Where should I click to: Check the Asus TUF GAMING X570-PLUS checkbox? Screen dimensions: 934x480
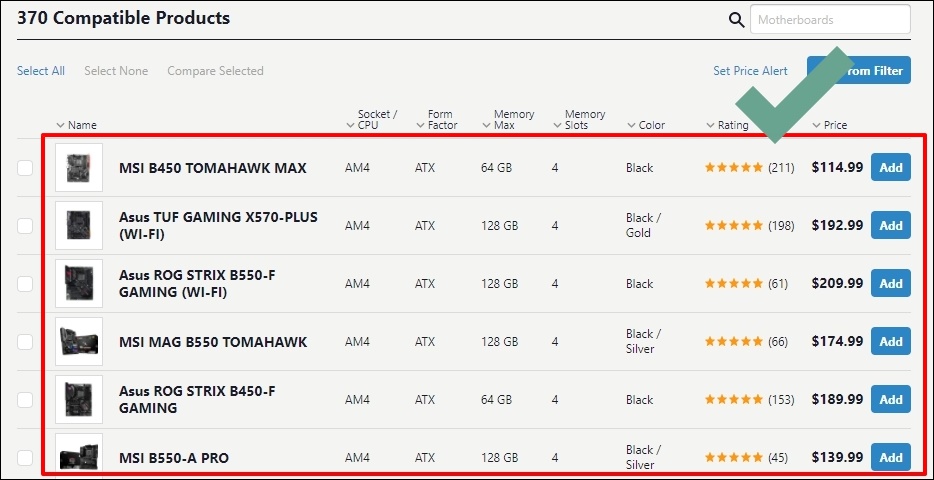click(25, 226)
